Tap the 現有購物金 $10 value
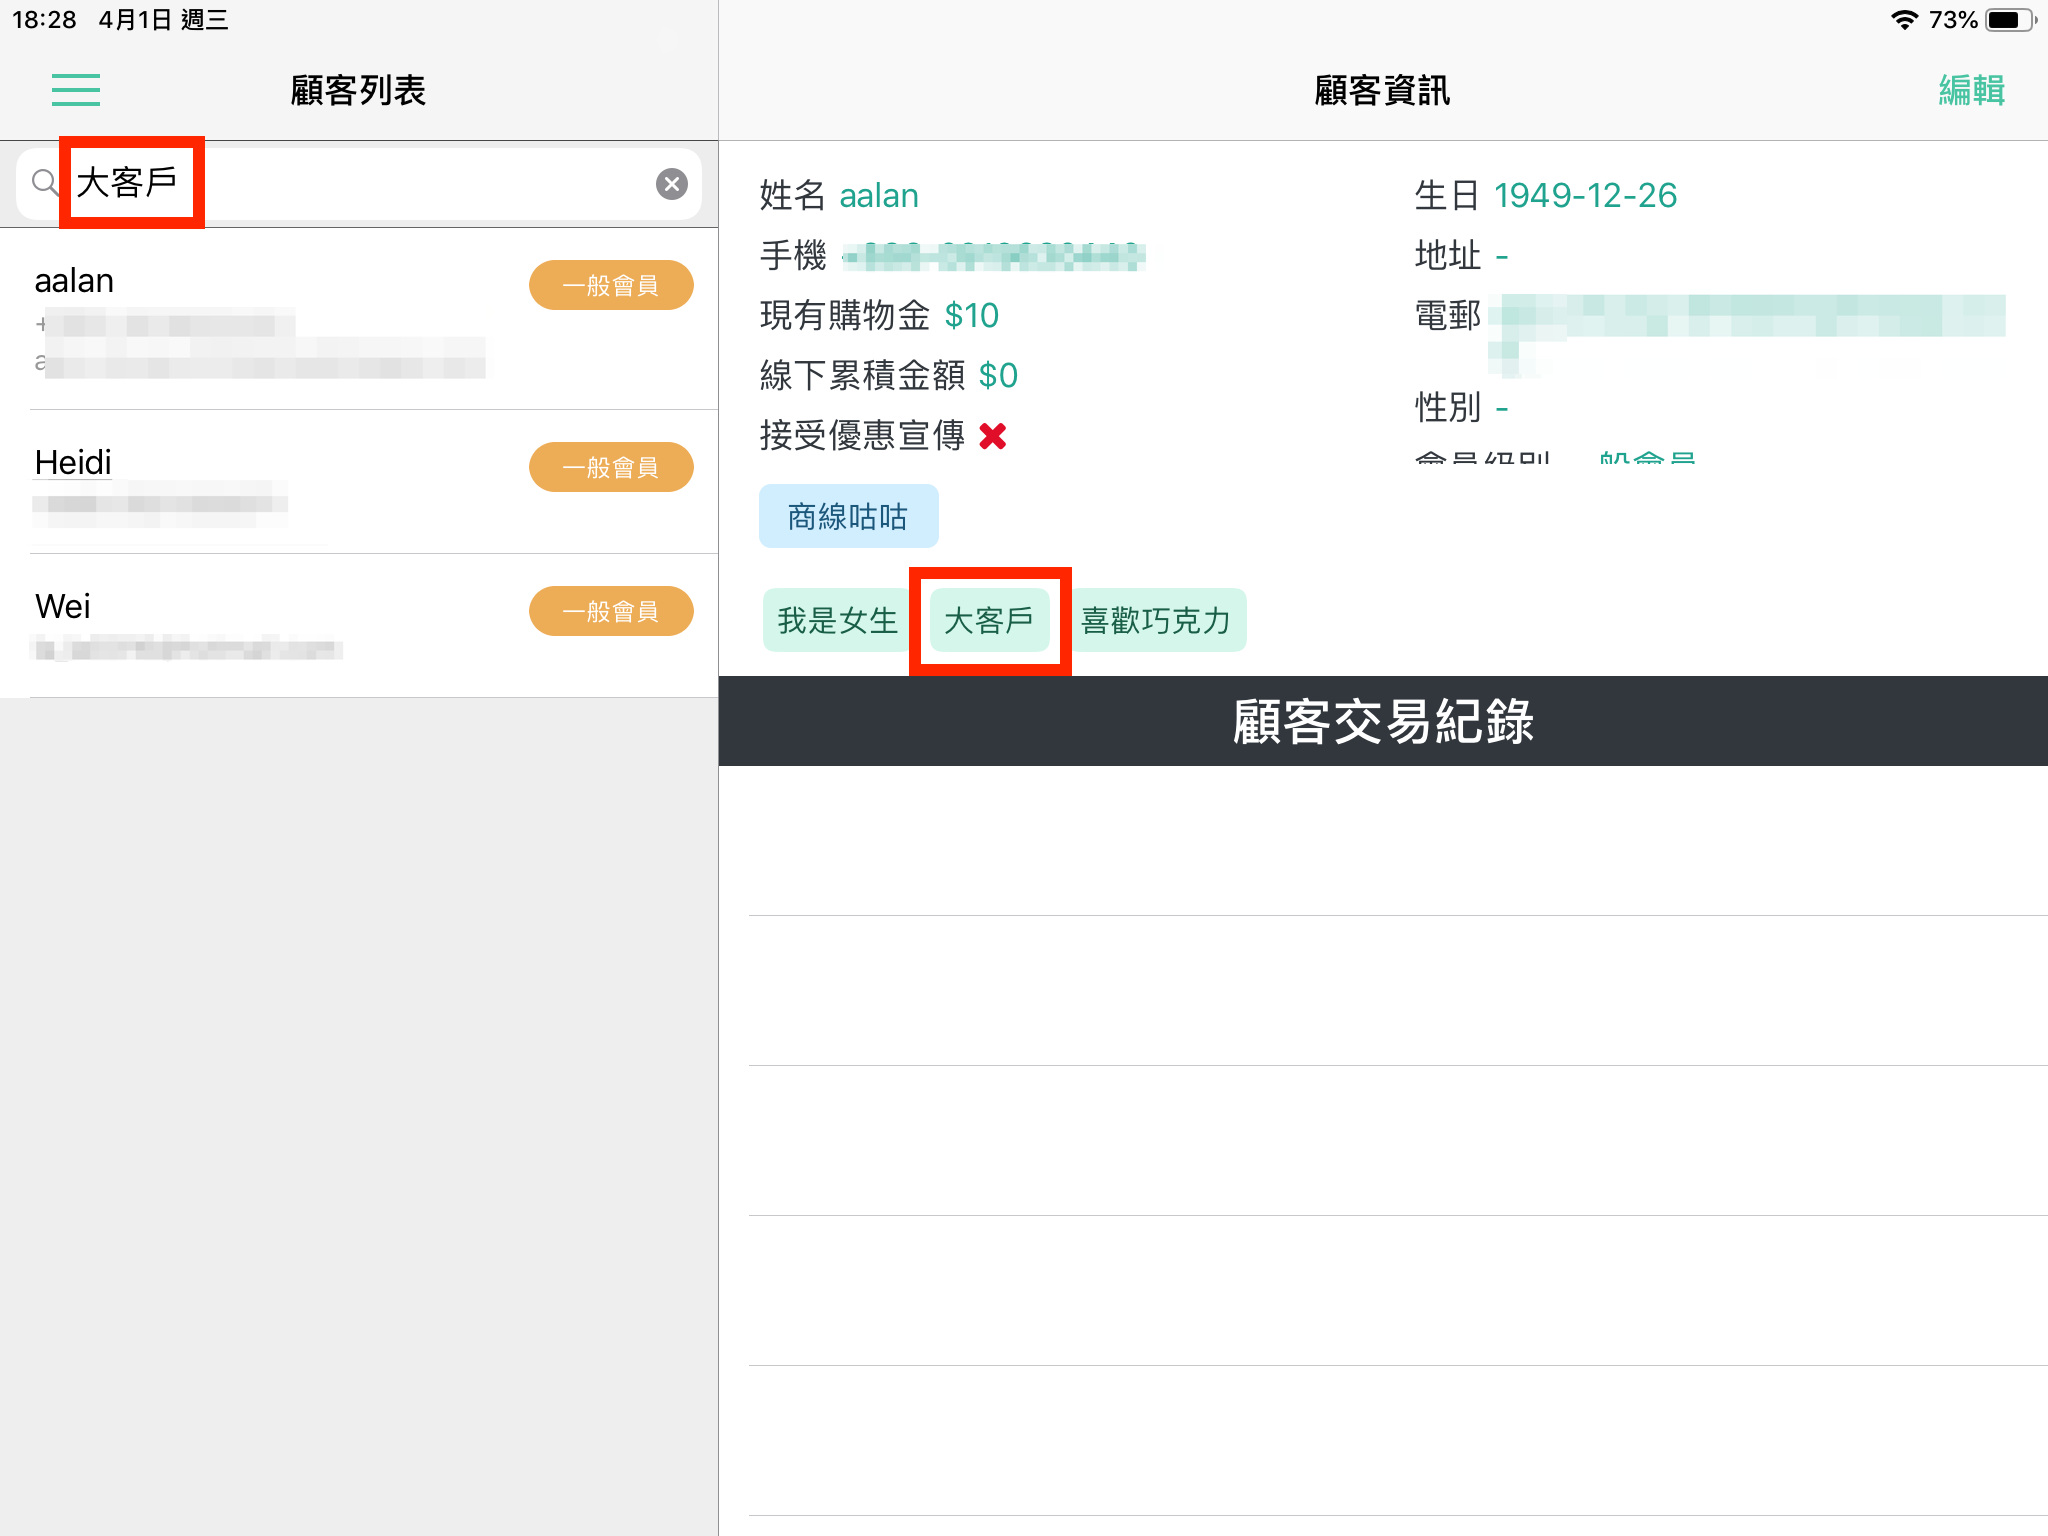The width and height of the screenshot is (2048, 1536). (971, 316)
